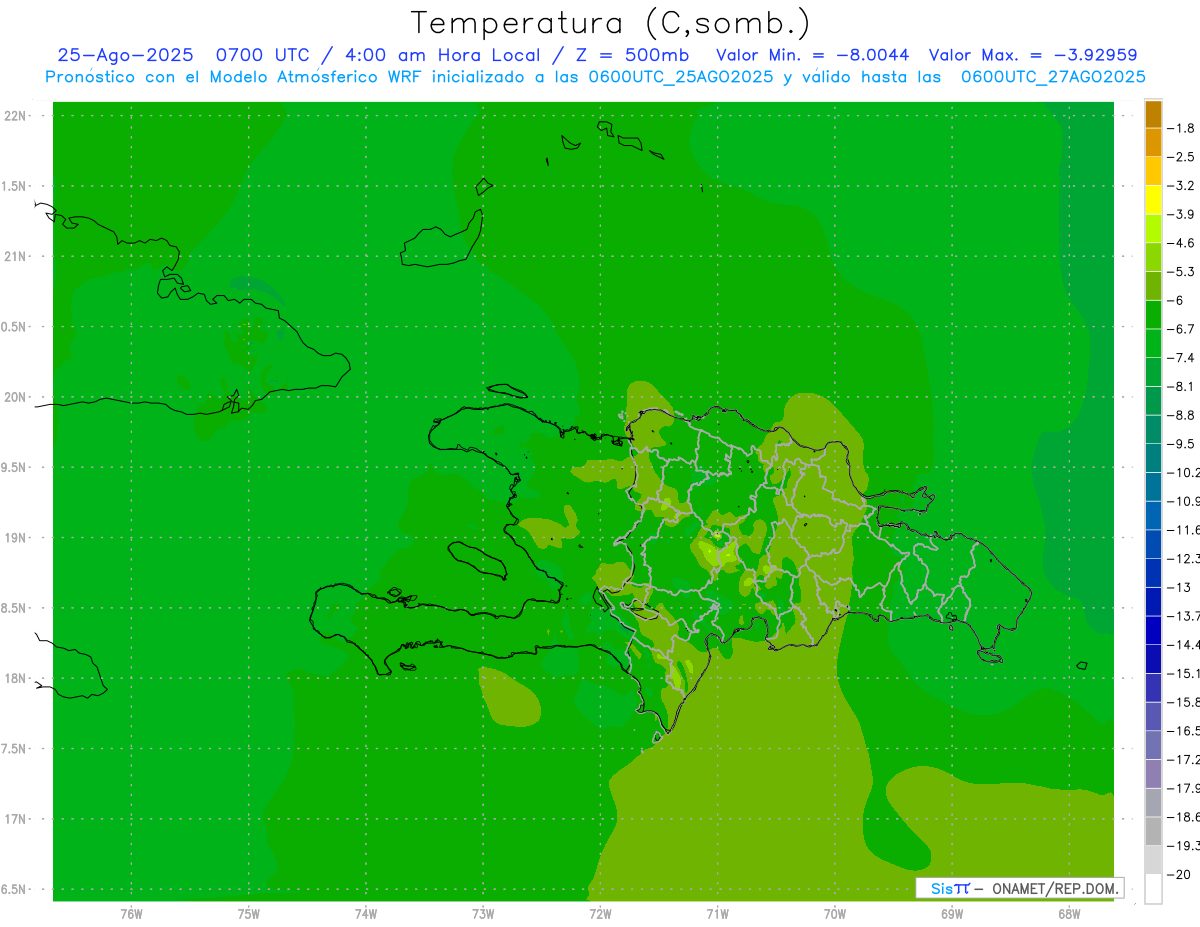Click the "-6.7" colorbar label
Viewport: 1200px width, 927px height.
pyautogui.click(x=1181, y=329)
